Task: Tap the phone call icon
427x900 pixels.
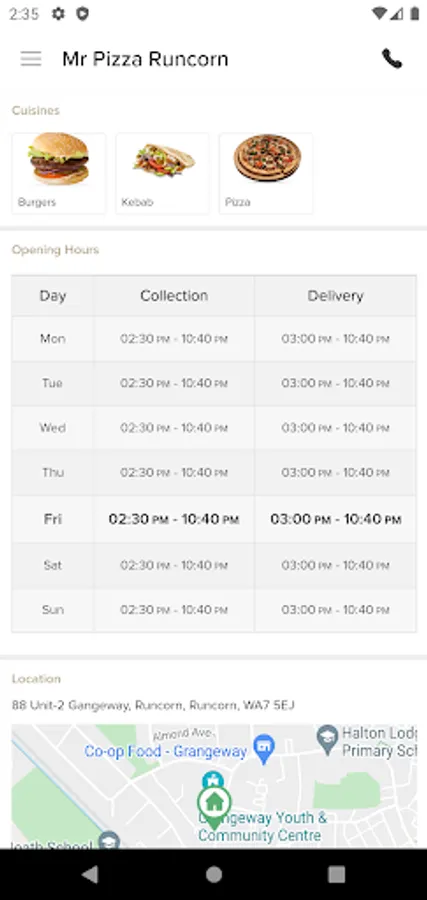Action: 392,59
